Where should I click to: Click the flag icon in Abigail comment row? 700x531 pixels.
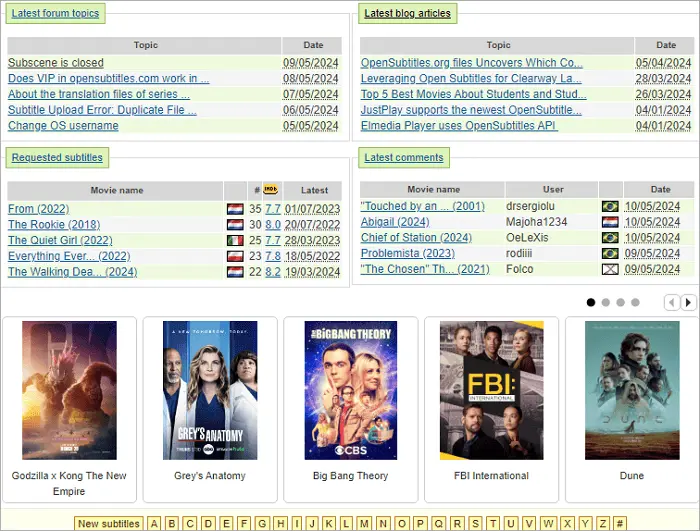(x=610, y=222)
